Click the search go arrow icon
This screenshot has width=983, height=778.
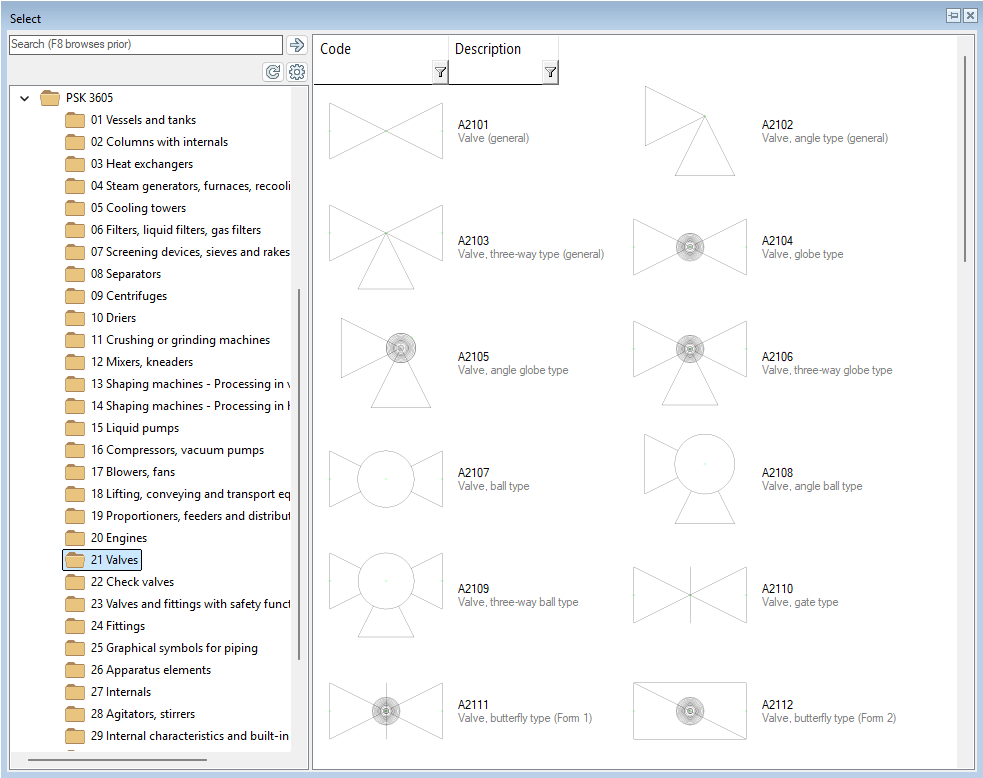point(296,45)
